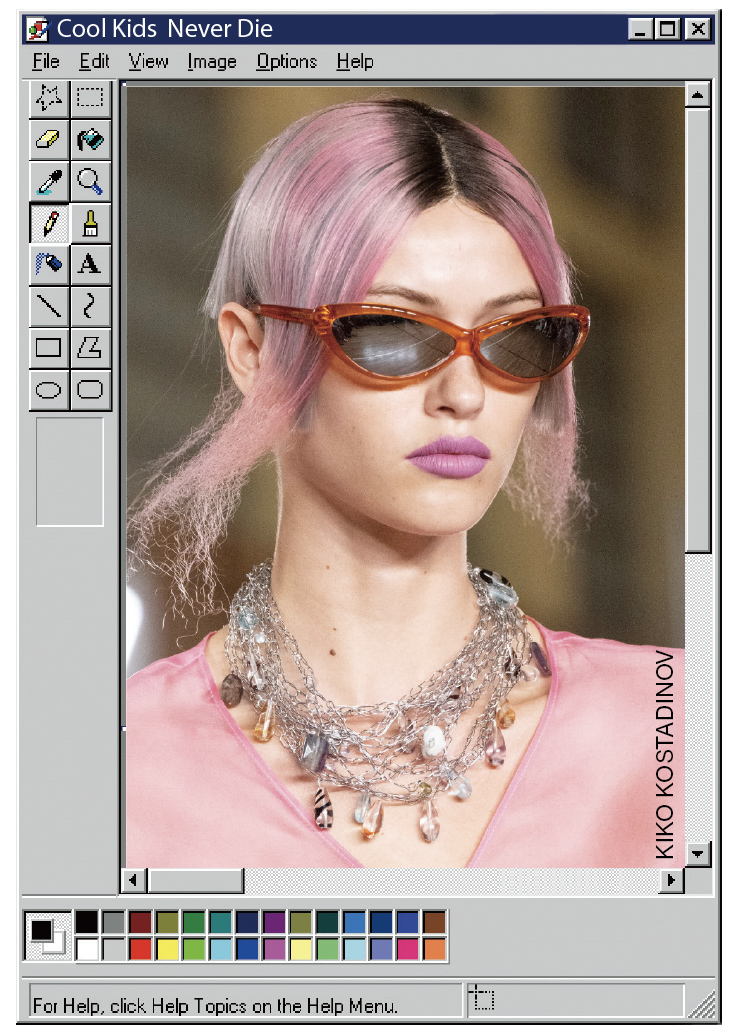The width and height of the screenshot is (740, 1033).
Task: Choose the Text tool
Action: 91,264
